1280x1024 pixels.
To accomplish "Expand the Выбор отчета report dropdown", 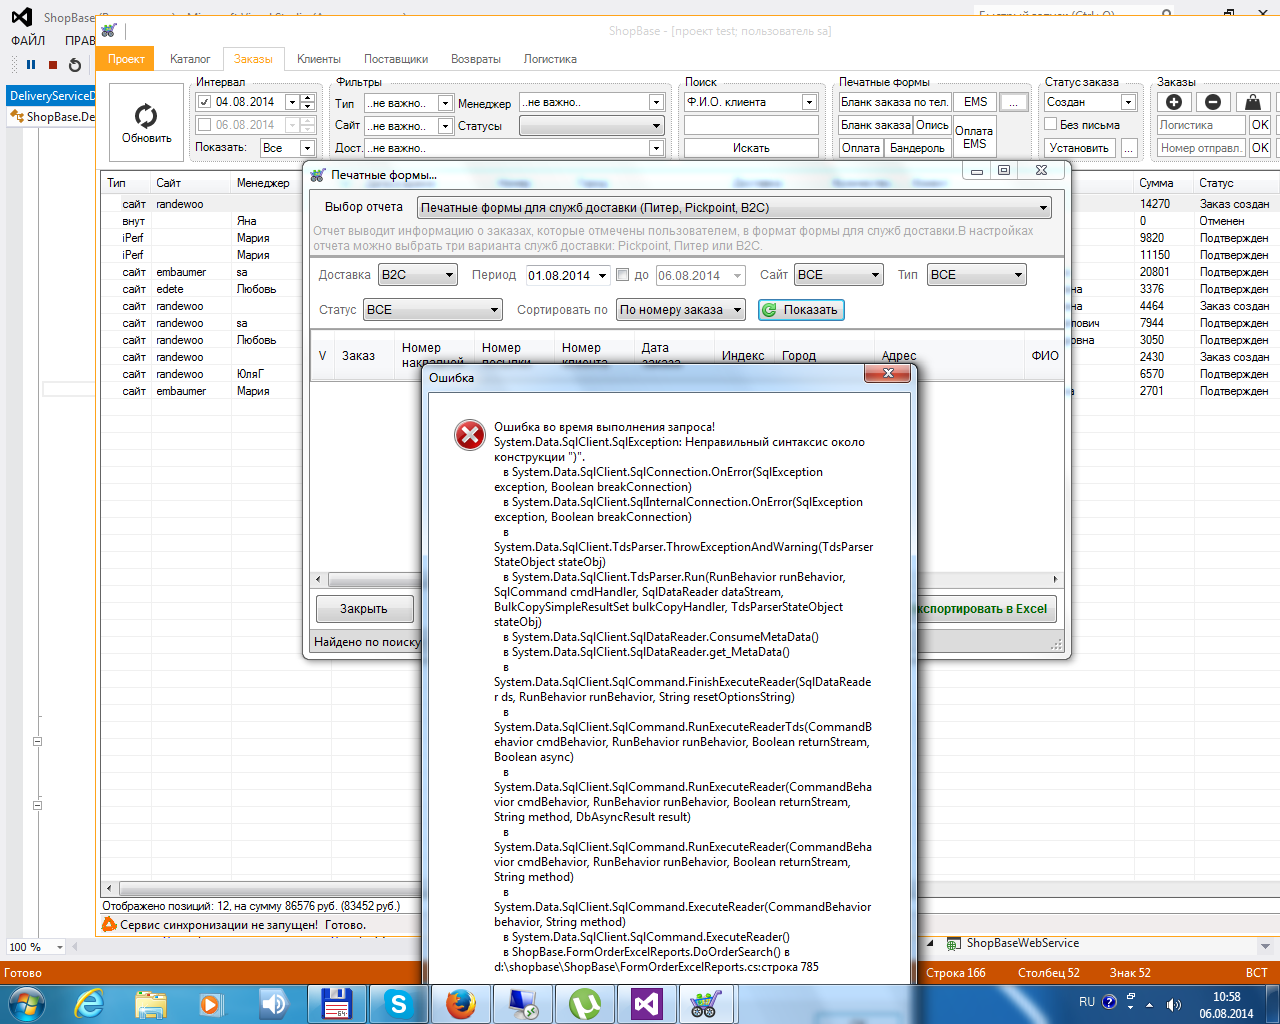I will coord(735,208).
